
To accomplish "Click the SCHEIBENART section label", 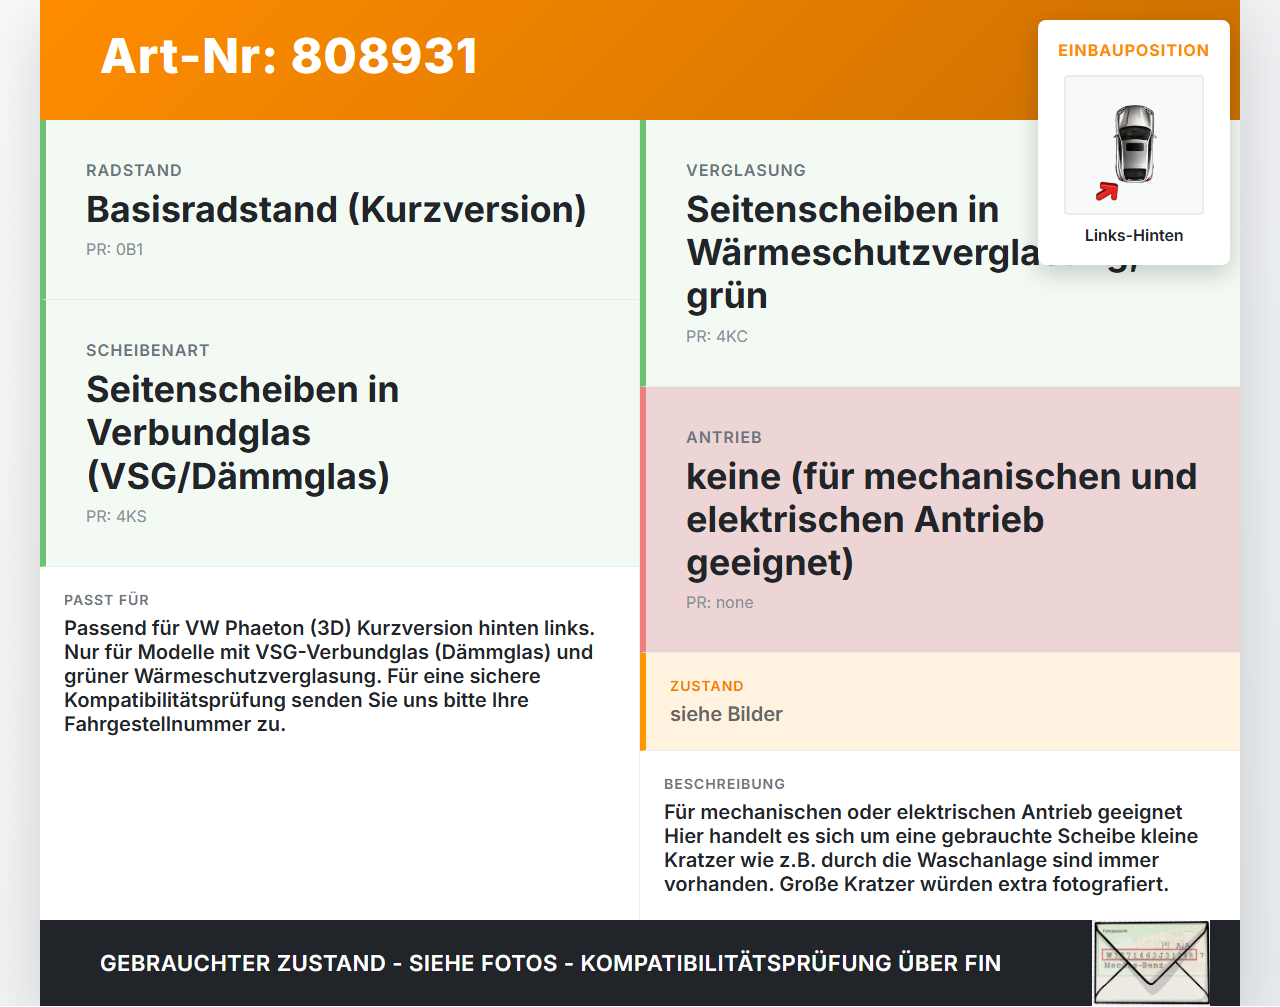I will 148,350.
